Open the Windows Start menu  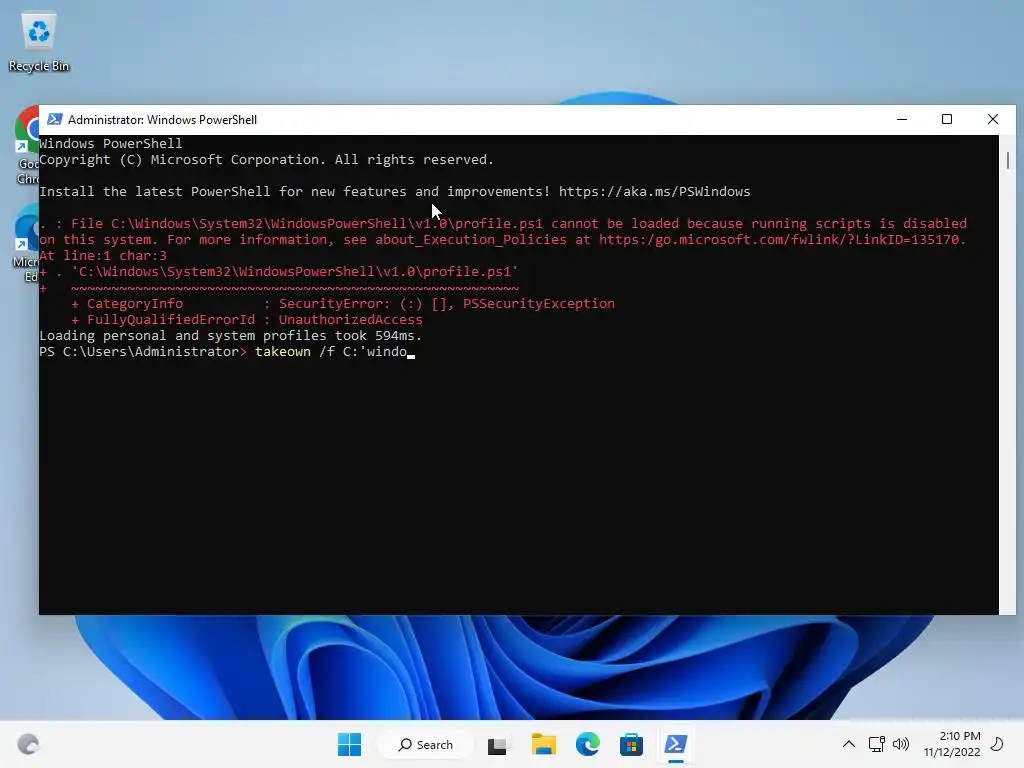pyautogui.click(x=349, y=744)
